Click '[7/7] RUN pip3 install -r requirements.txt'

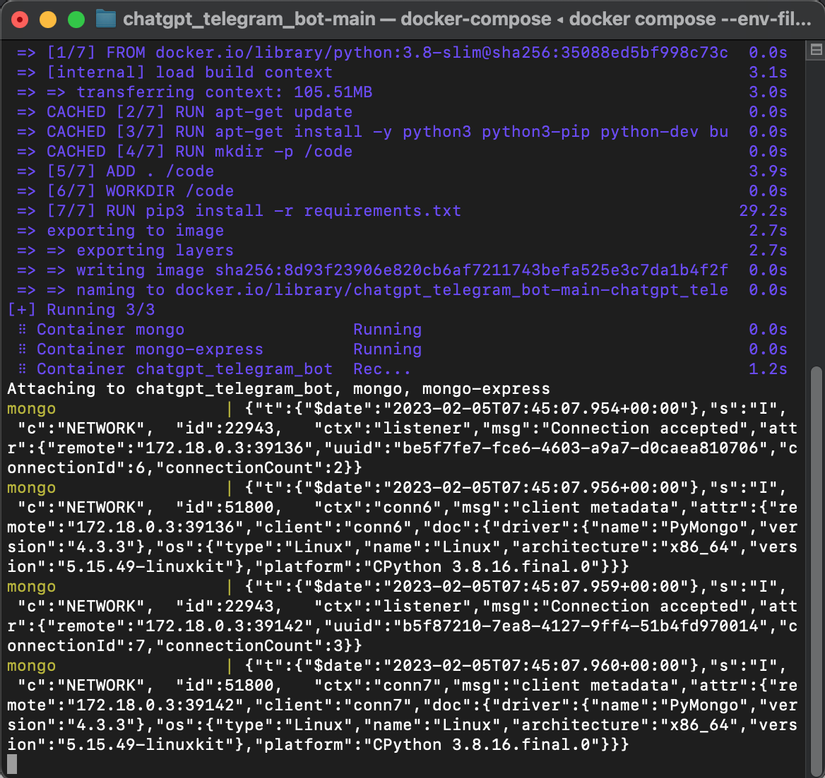(254, 210)
